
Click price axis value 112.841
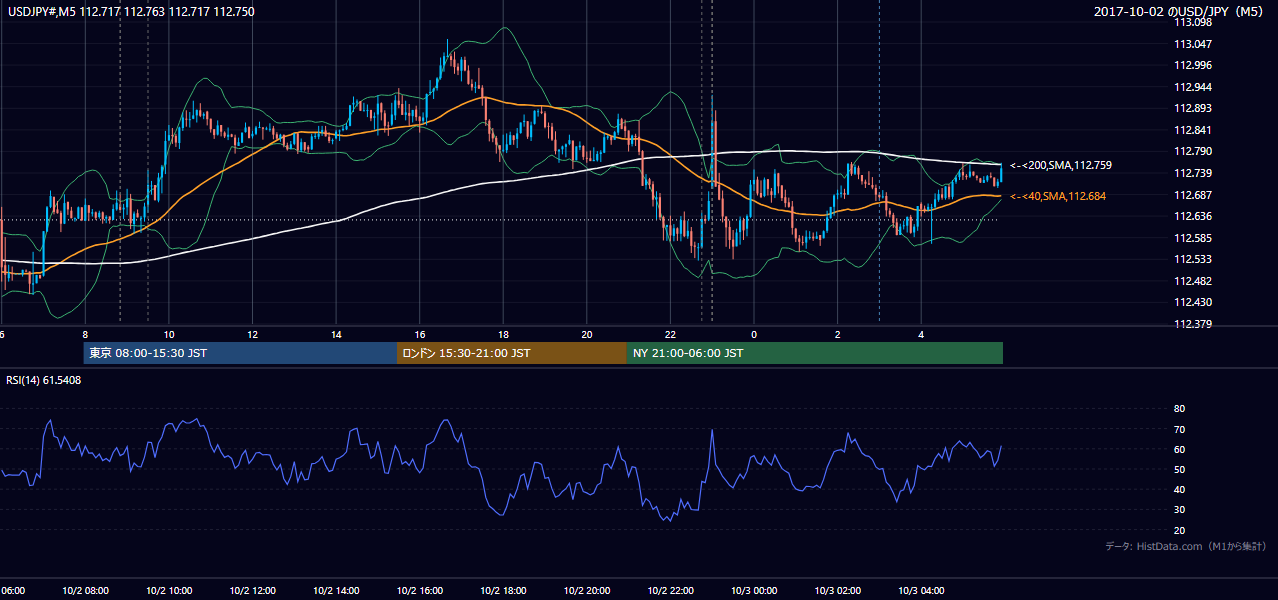(x=1193, y=130)
